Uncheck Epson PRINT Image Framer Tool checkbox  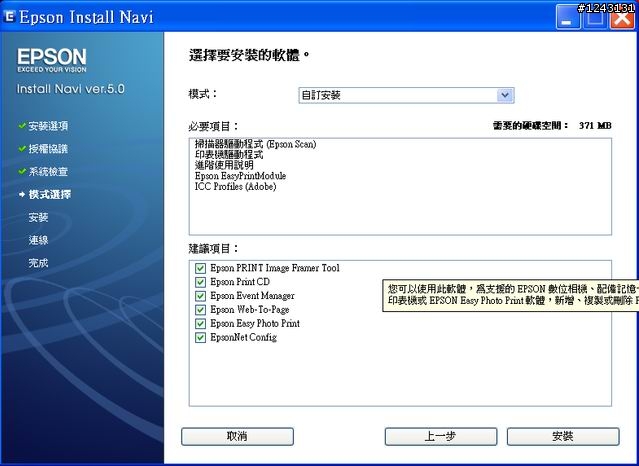click(x=200, y=268)
